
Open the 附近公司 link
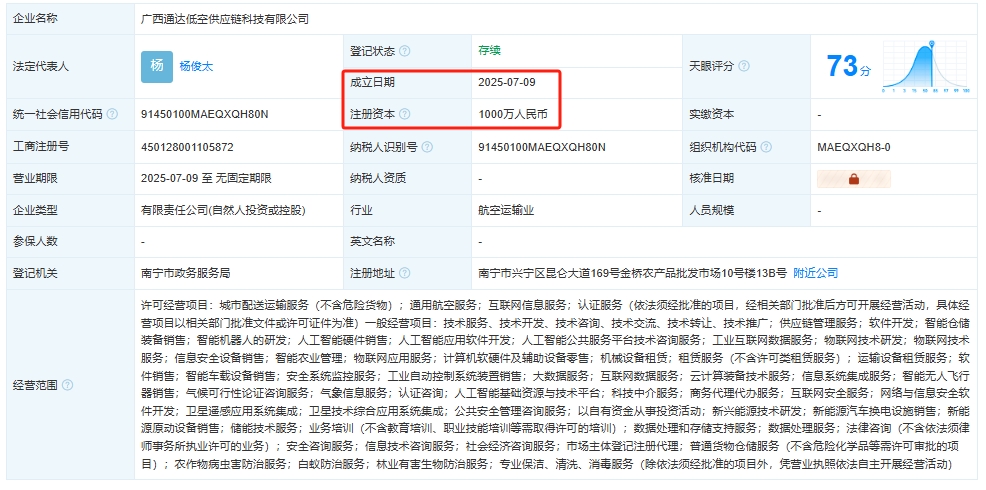click(x=816, y=274)
